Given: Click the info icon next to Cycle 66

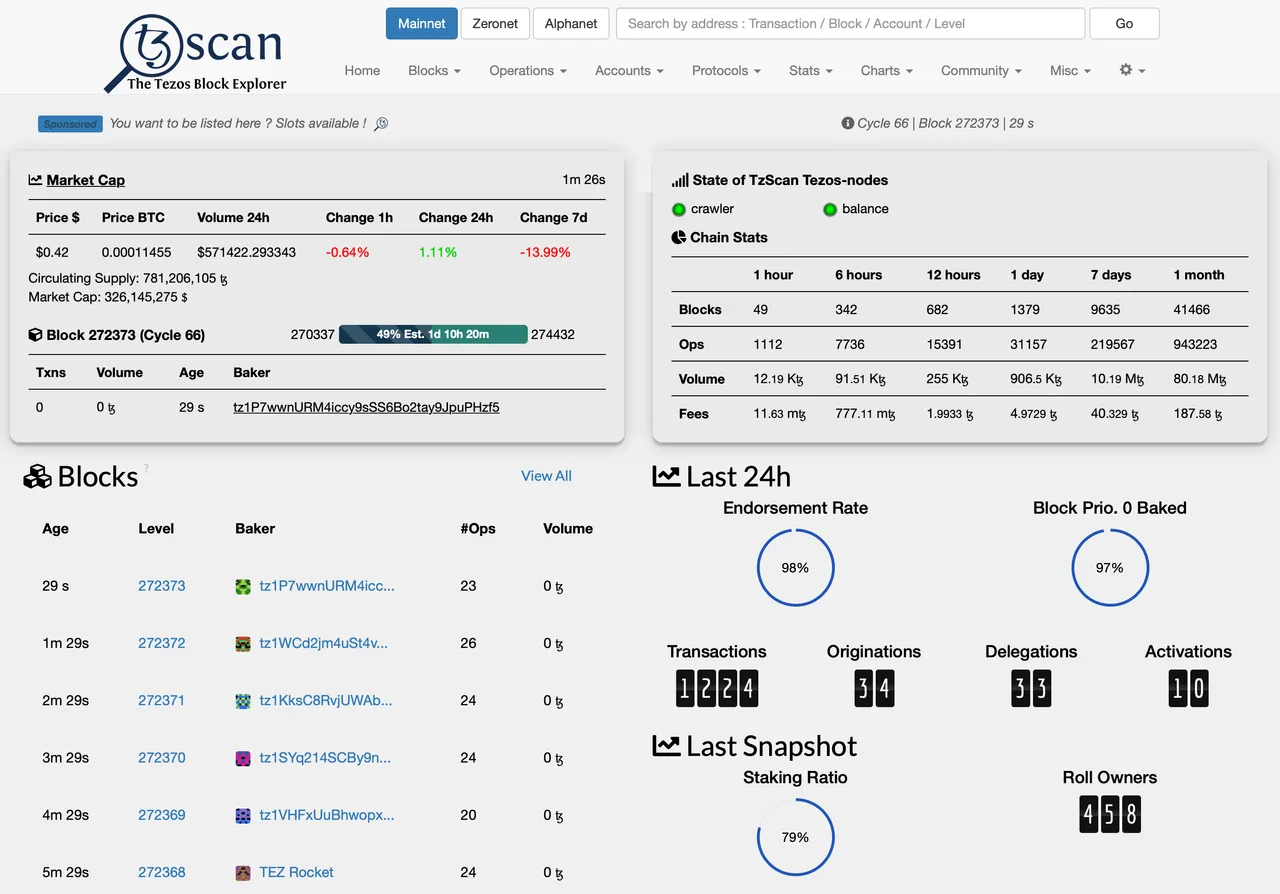Looking at the screenshot, I should pyautogui.click(x=848, y=123).
